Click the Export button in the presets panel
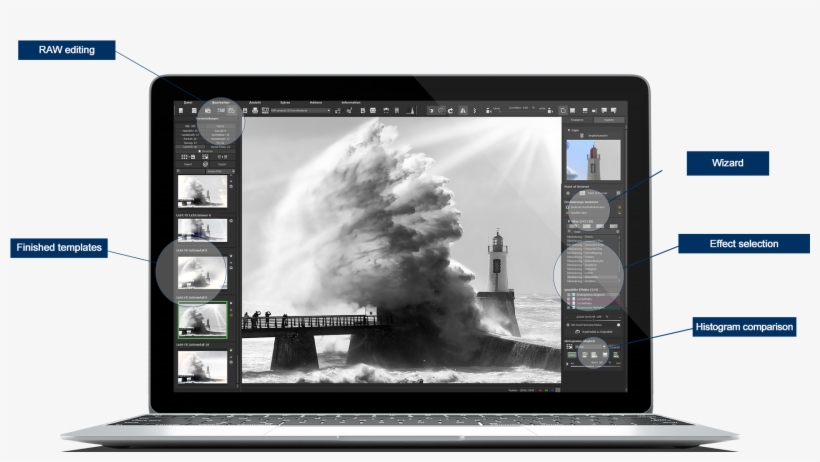820x462 pixels. (x=222, y=164)
